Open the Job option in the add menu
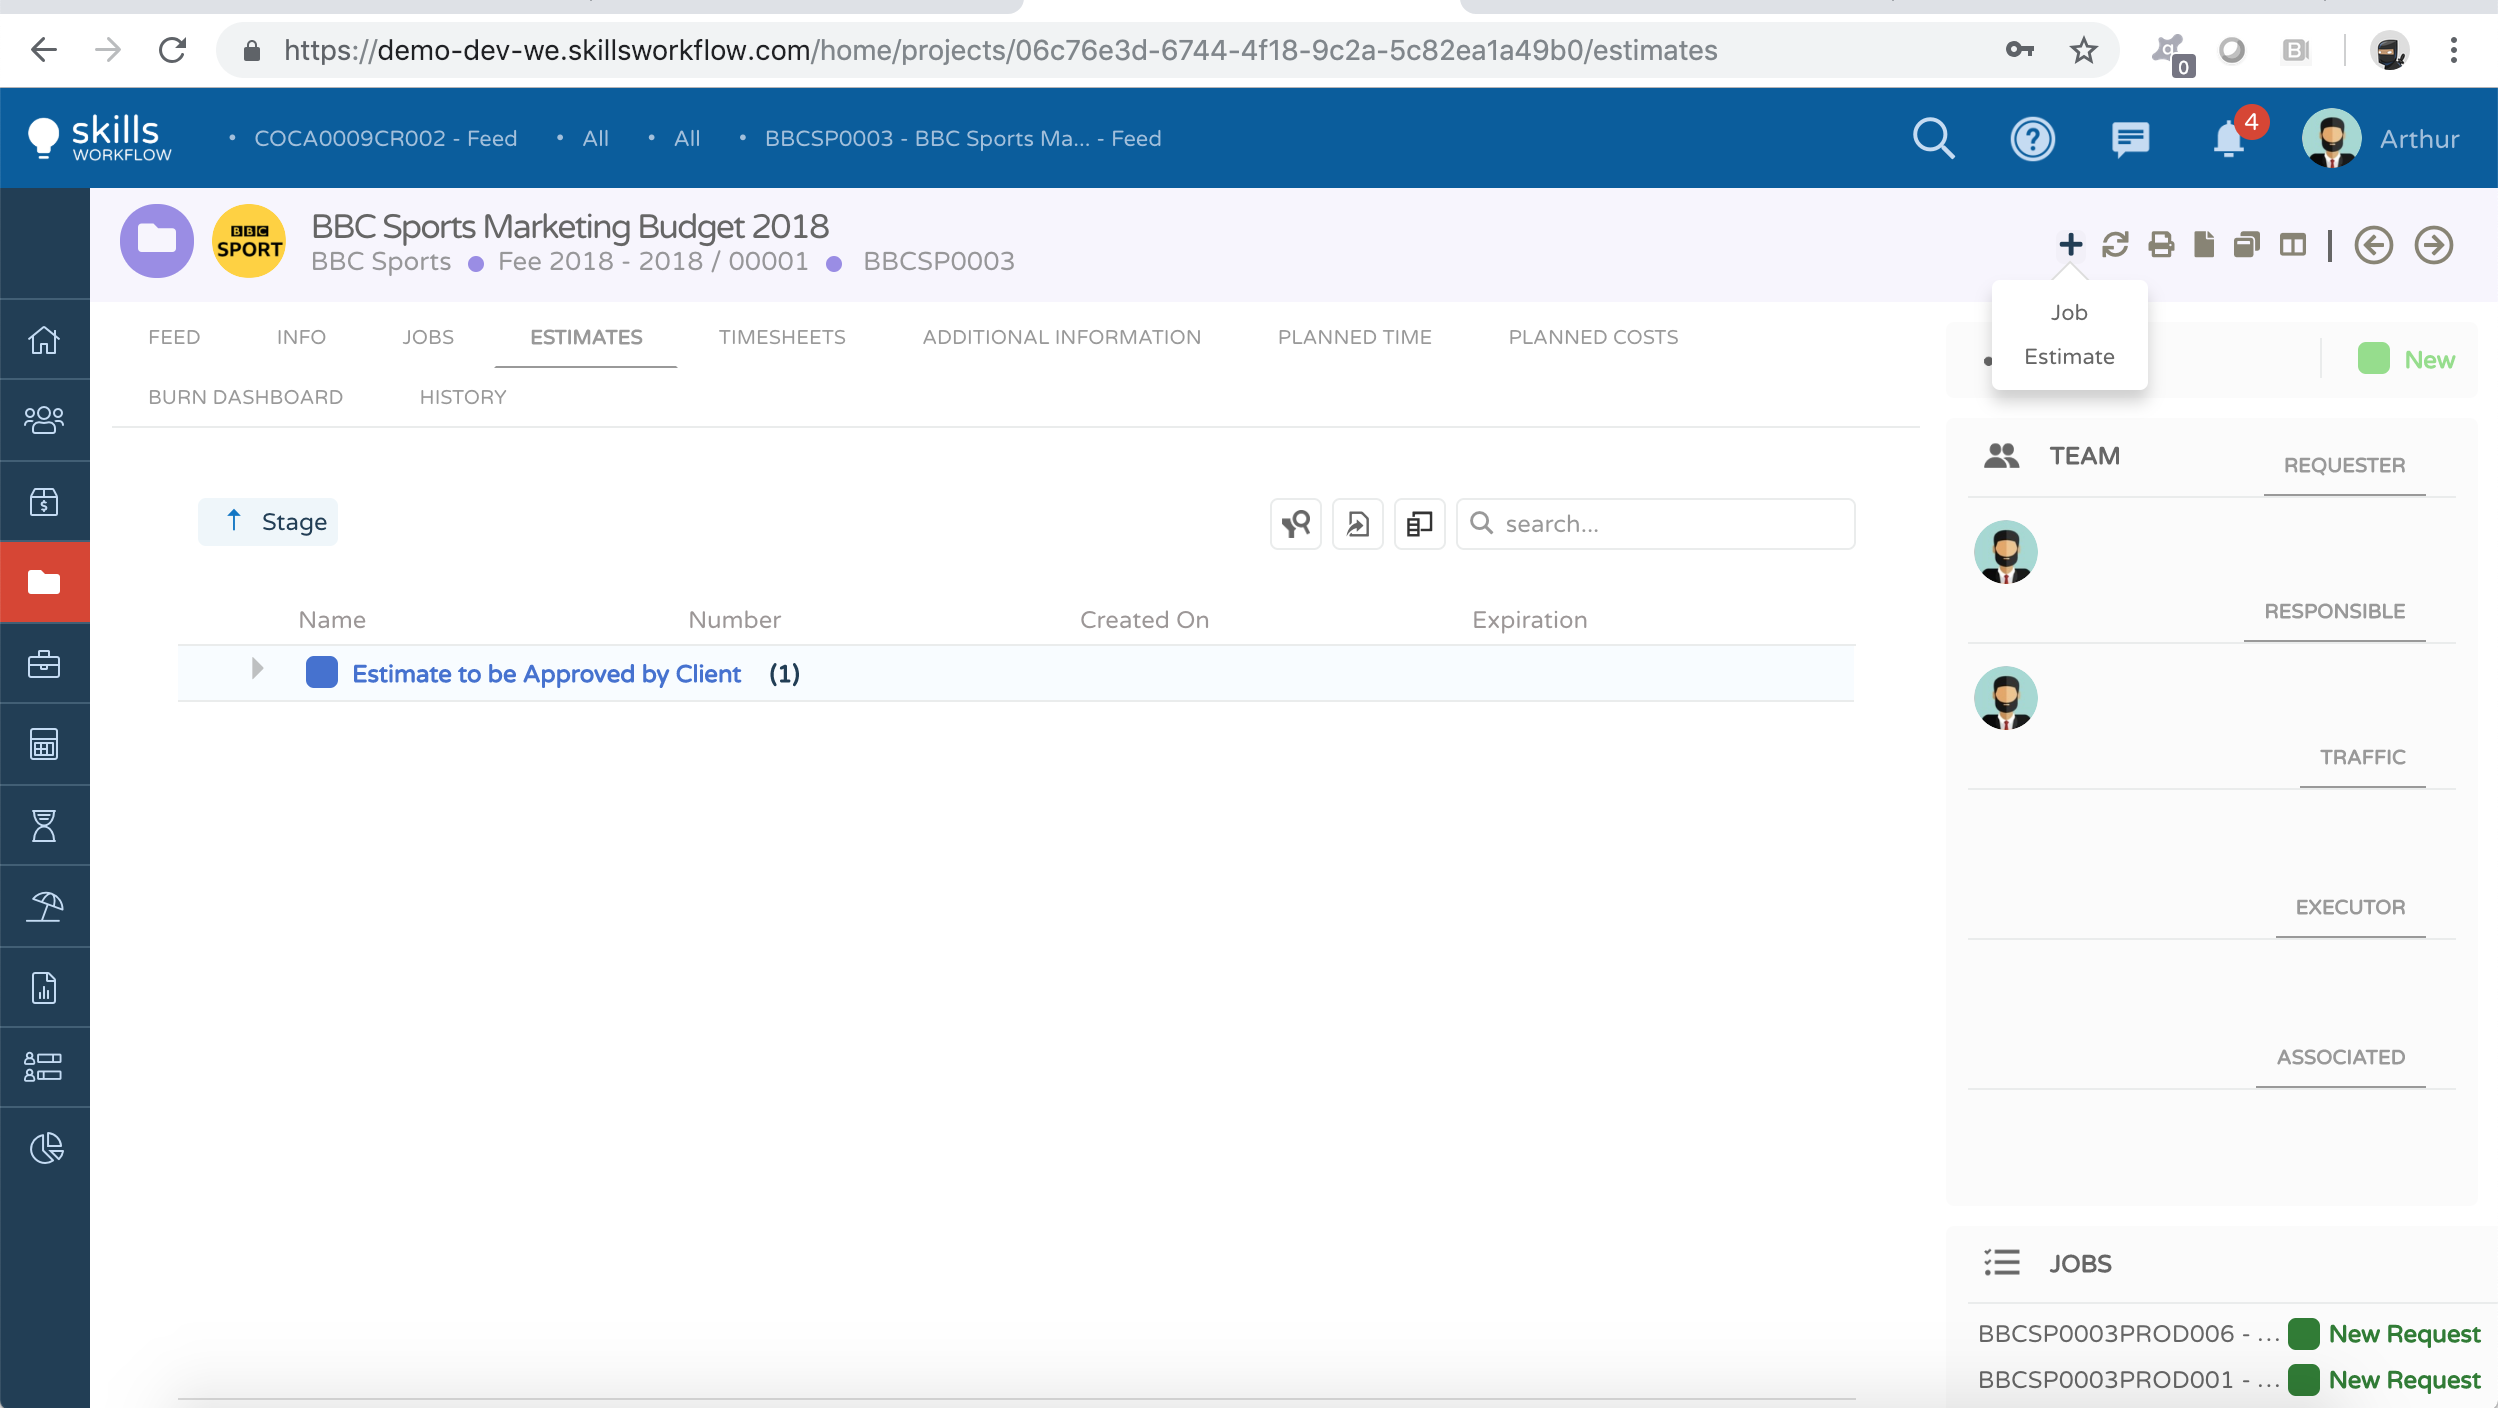 2068,312
